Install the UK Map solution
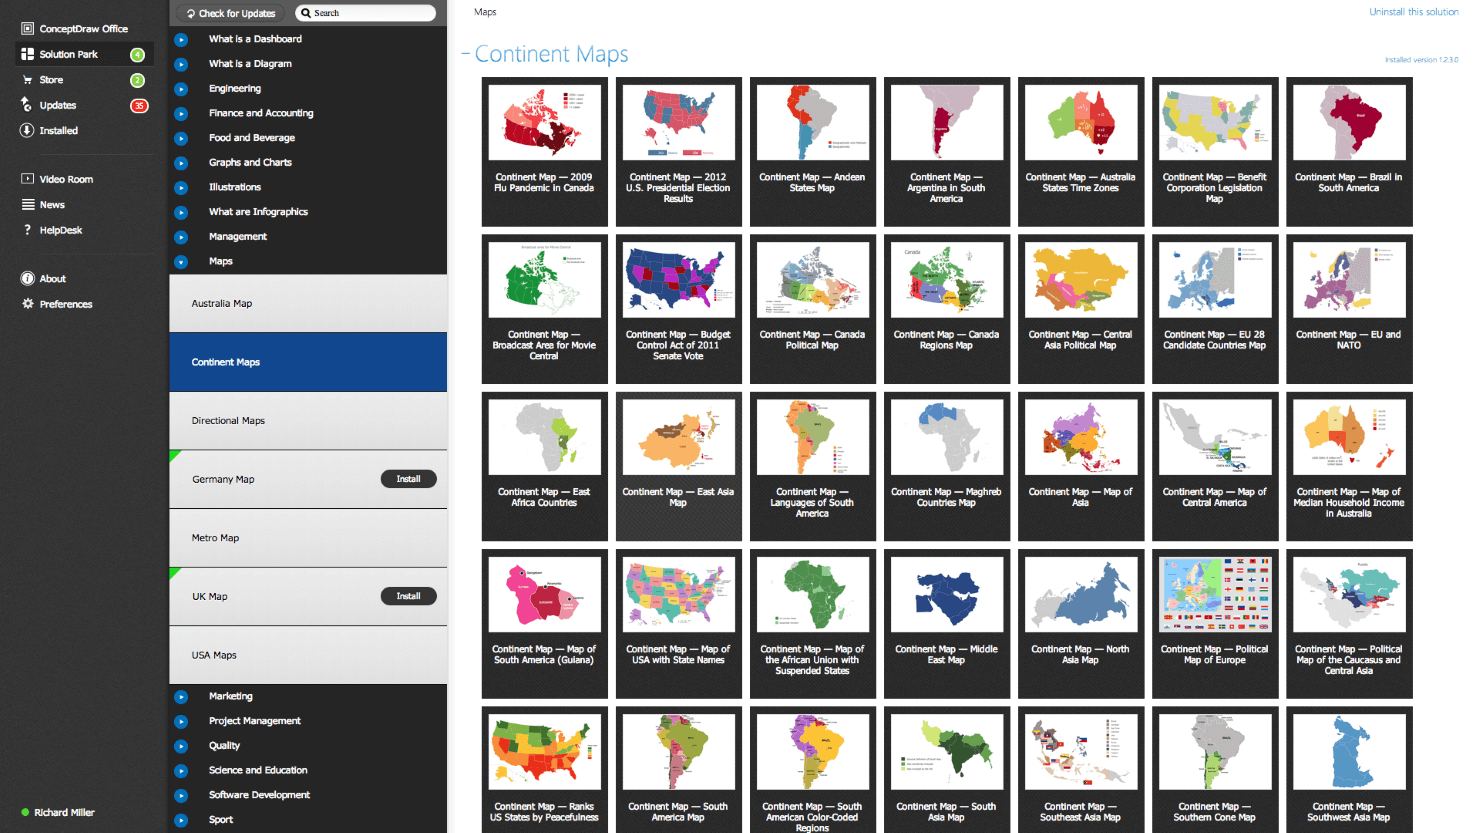The image size is (1480, 833). (408, 596)
